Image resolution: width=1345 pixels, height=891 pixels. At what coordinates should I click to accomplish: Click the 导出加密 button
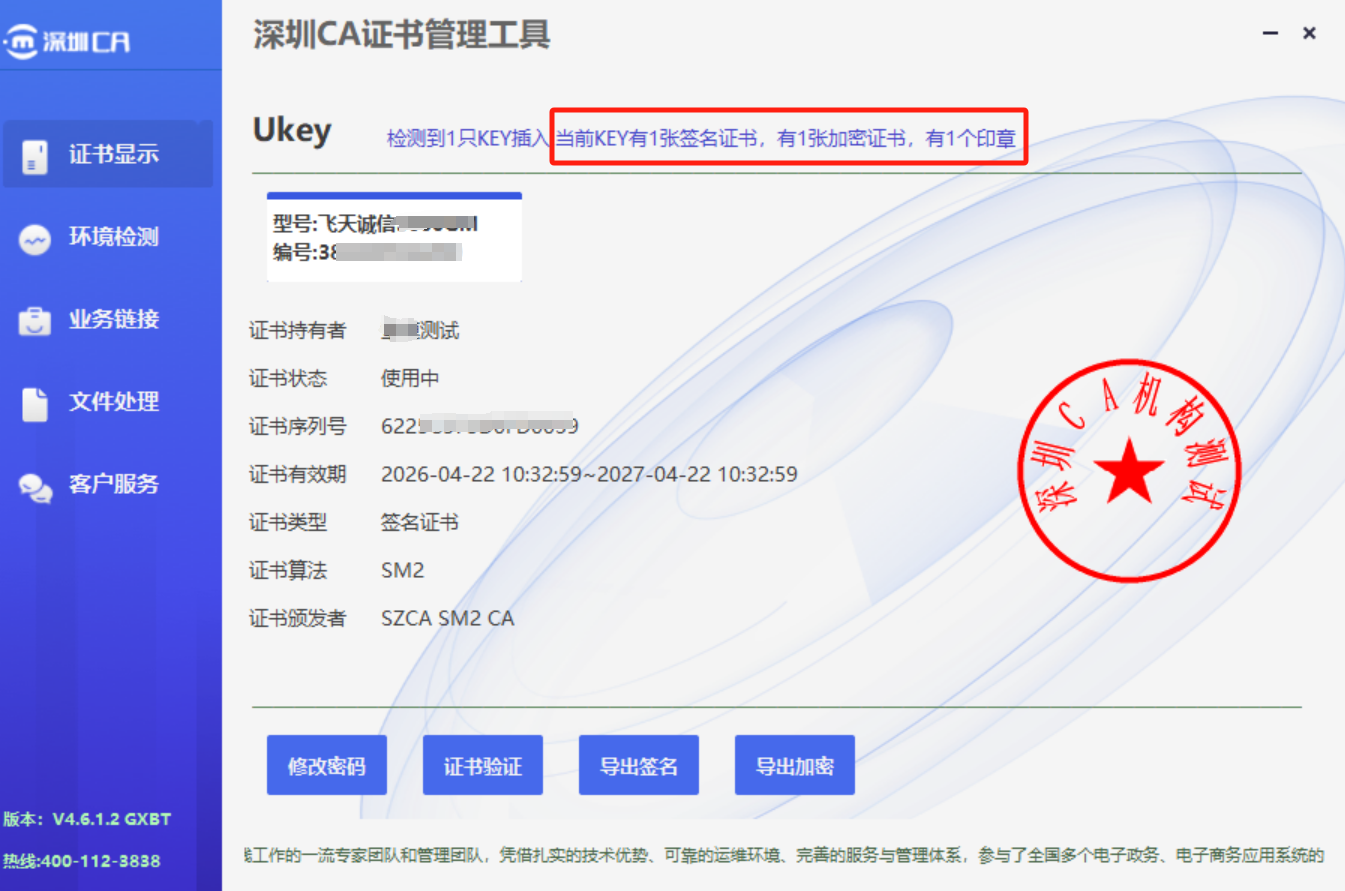[795, 766]
